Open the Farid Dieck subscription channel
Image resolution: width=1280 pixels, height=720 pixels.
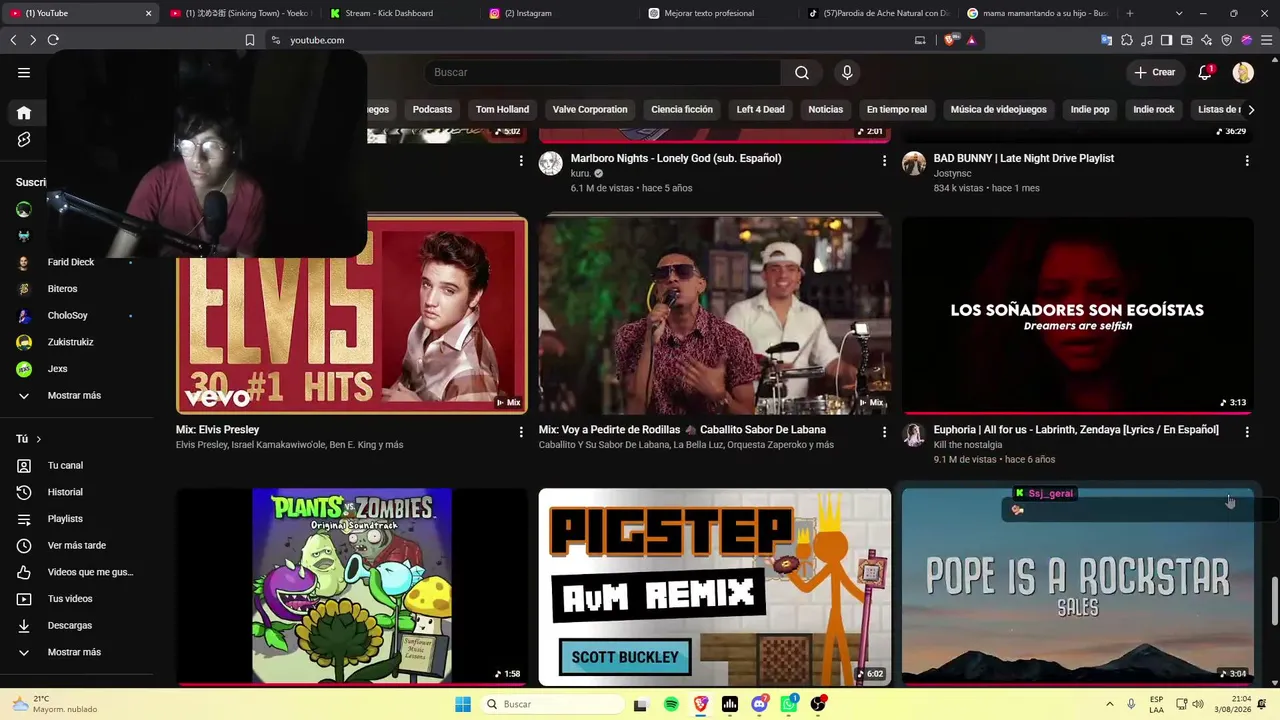pos(71,262)
